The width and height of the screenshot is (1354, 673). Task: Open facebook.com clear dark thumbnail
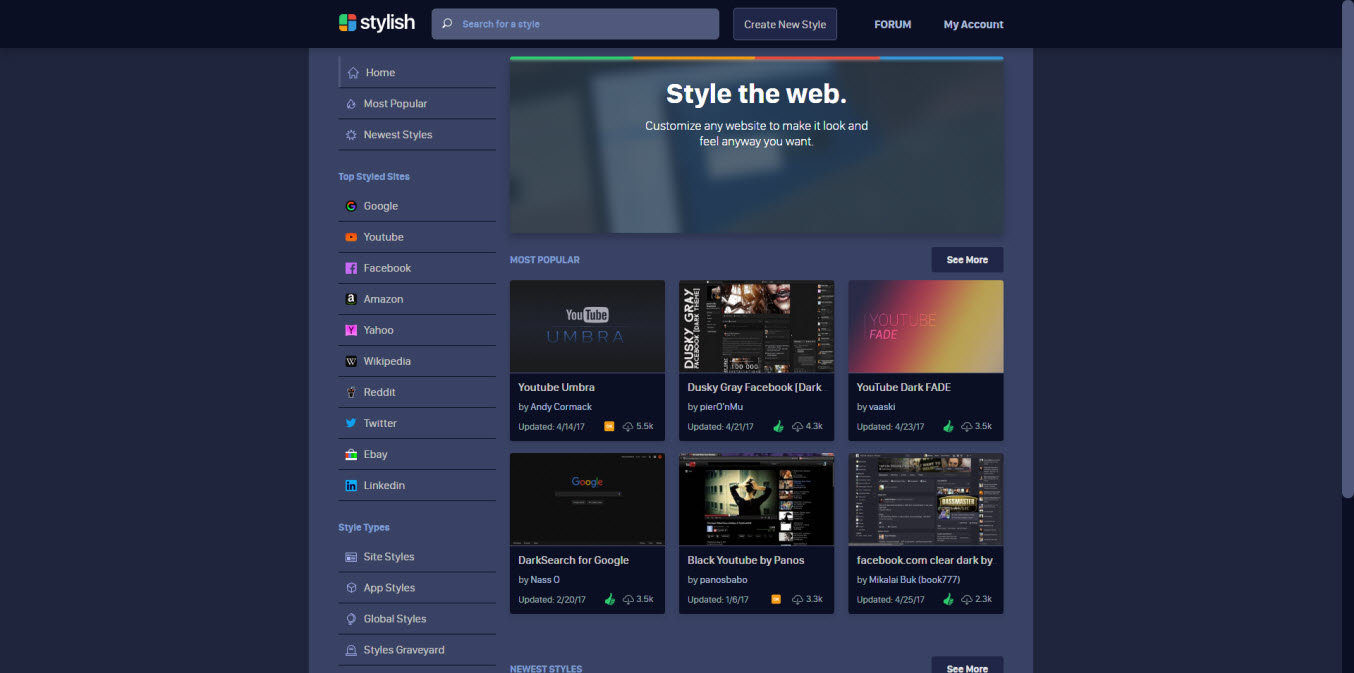tap(926, 499)
